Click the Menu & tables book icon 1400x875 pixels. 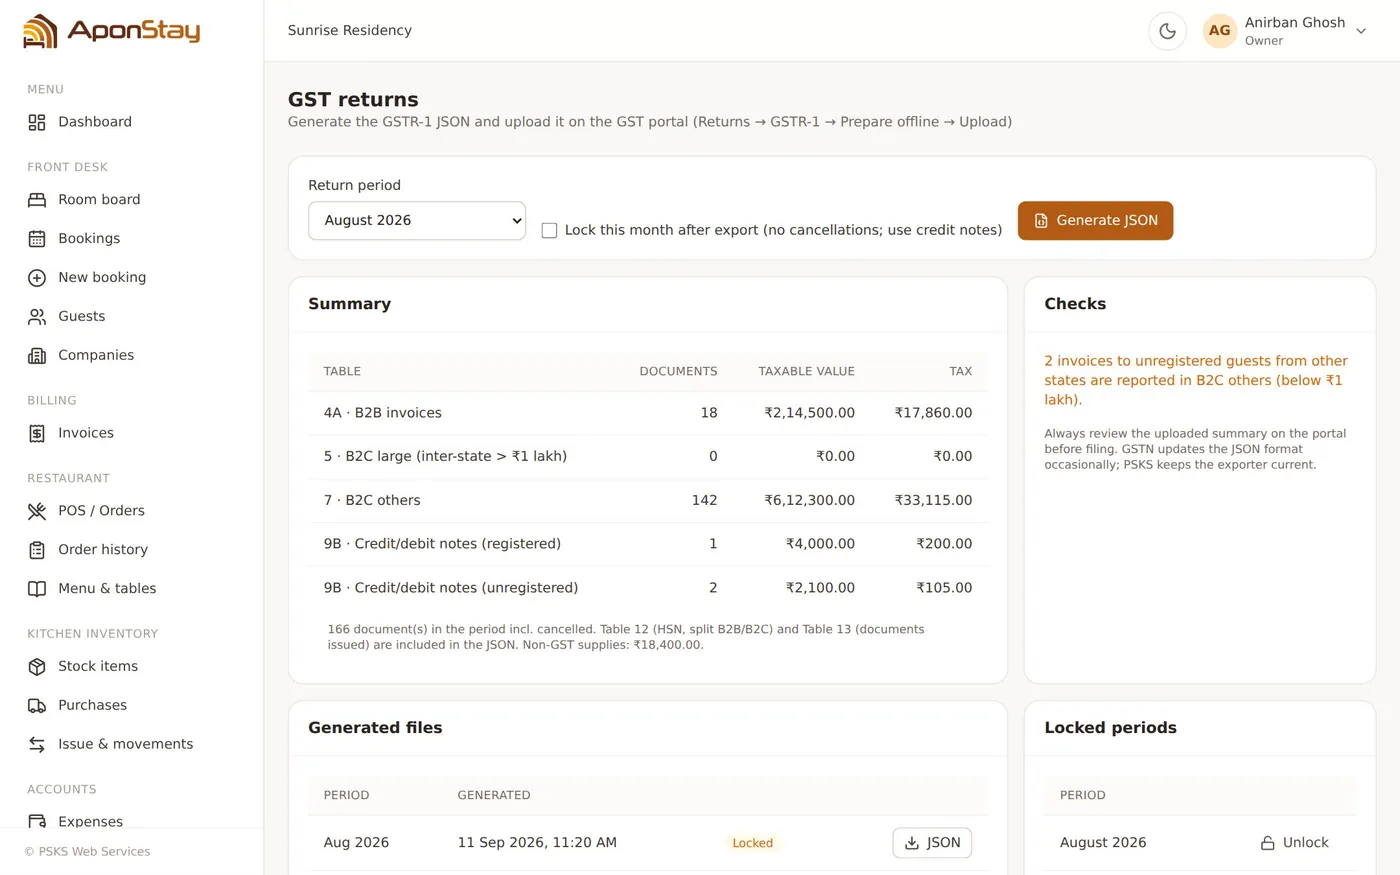tap(37, 589)
